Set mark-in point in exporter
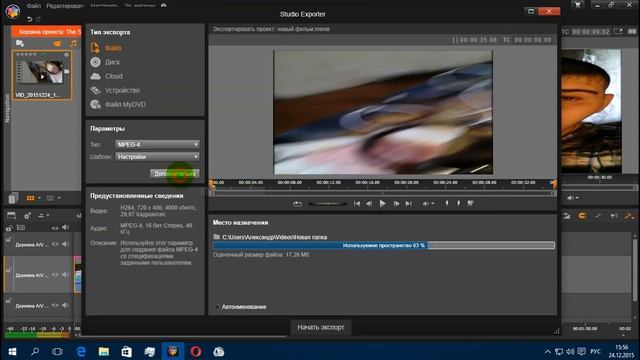 447,203
